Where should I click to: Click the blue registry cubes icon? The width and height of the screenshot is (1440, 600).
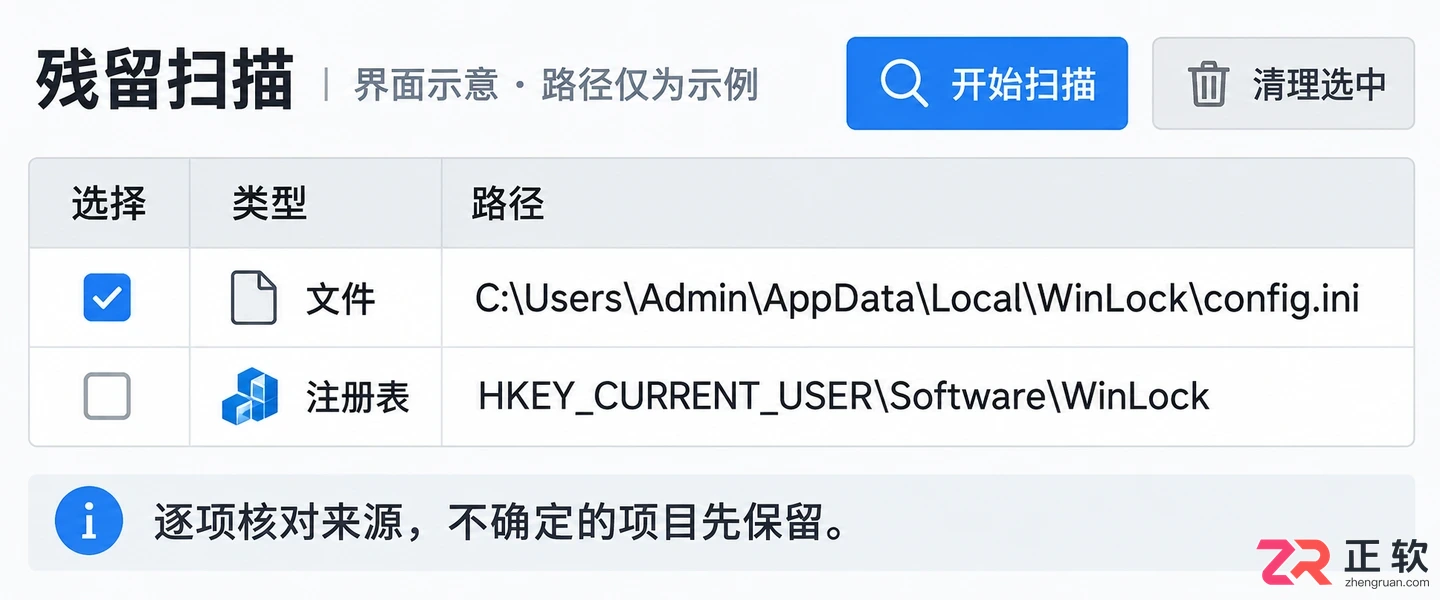250,396
